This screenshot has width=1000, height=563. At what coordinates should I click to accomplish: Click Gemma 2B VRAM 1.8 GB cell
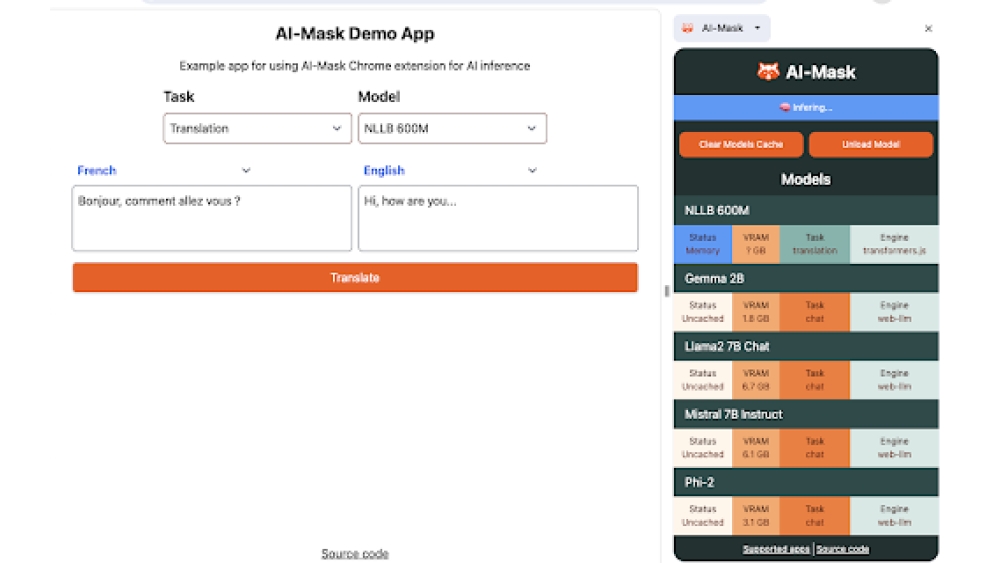[x=756, y=312]
